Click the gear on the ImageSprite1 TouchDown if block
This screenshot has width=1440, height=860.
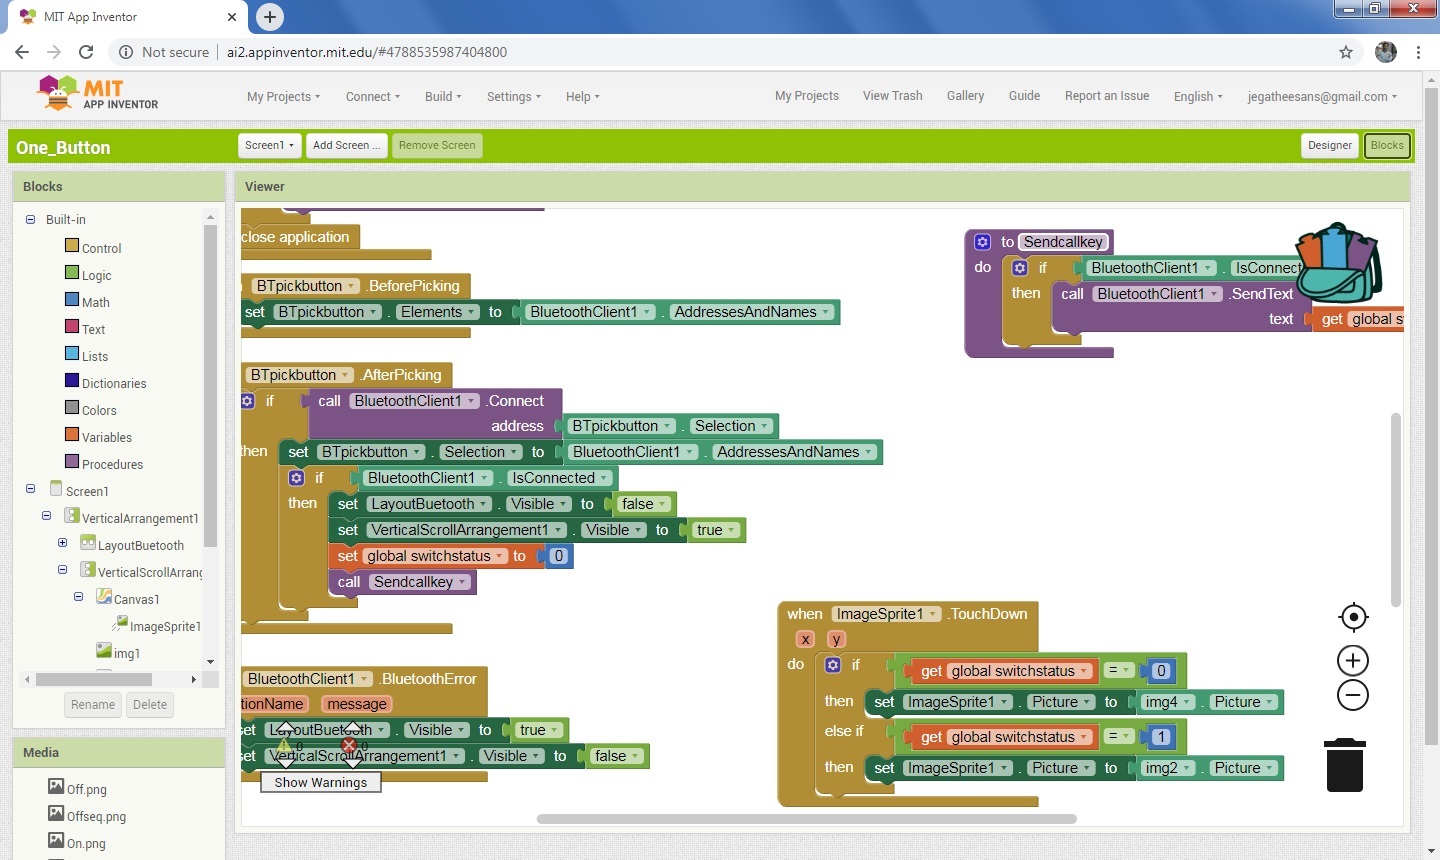833,664
